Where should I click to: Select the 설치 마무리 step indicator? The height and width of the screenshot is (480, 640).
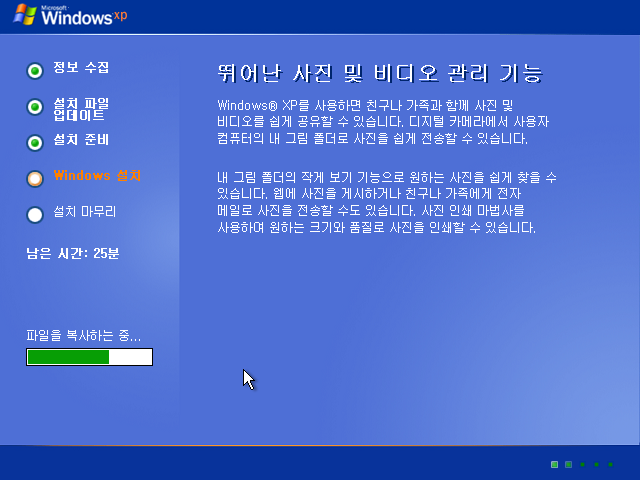click(x=35, y=215)
